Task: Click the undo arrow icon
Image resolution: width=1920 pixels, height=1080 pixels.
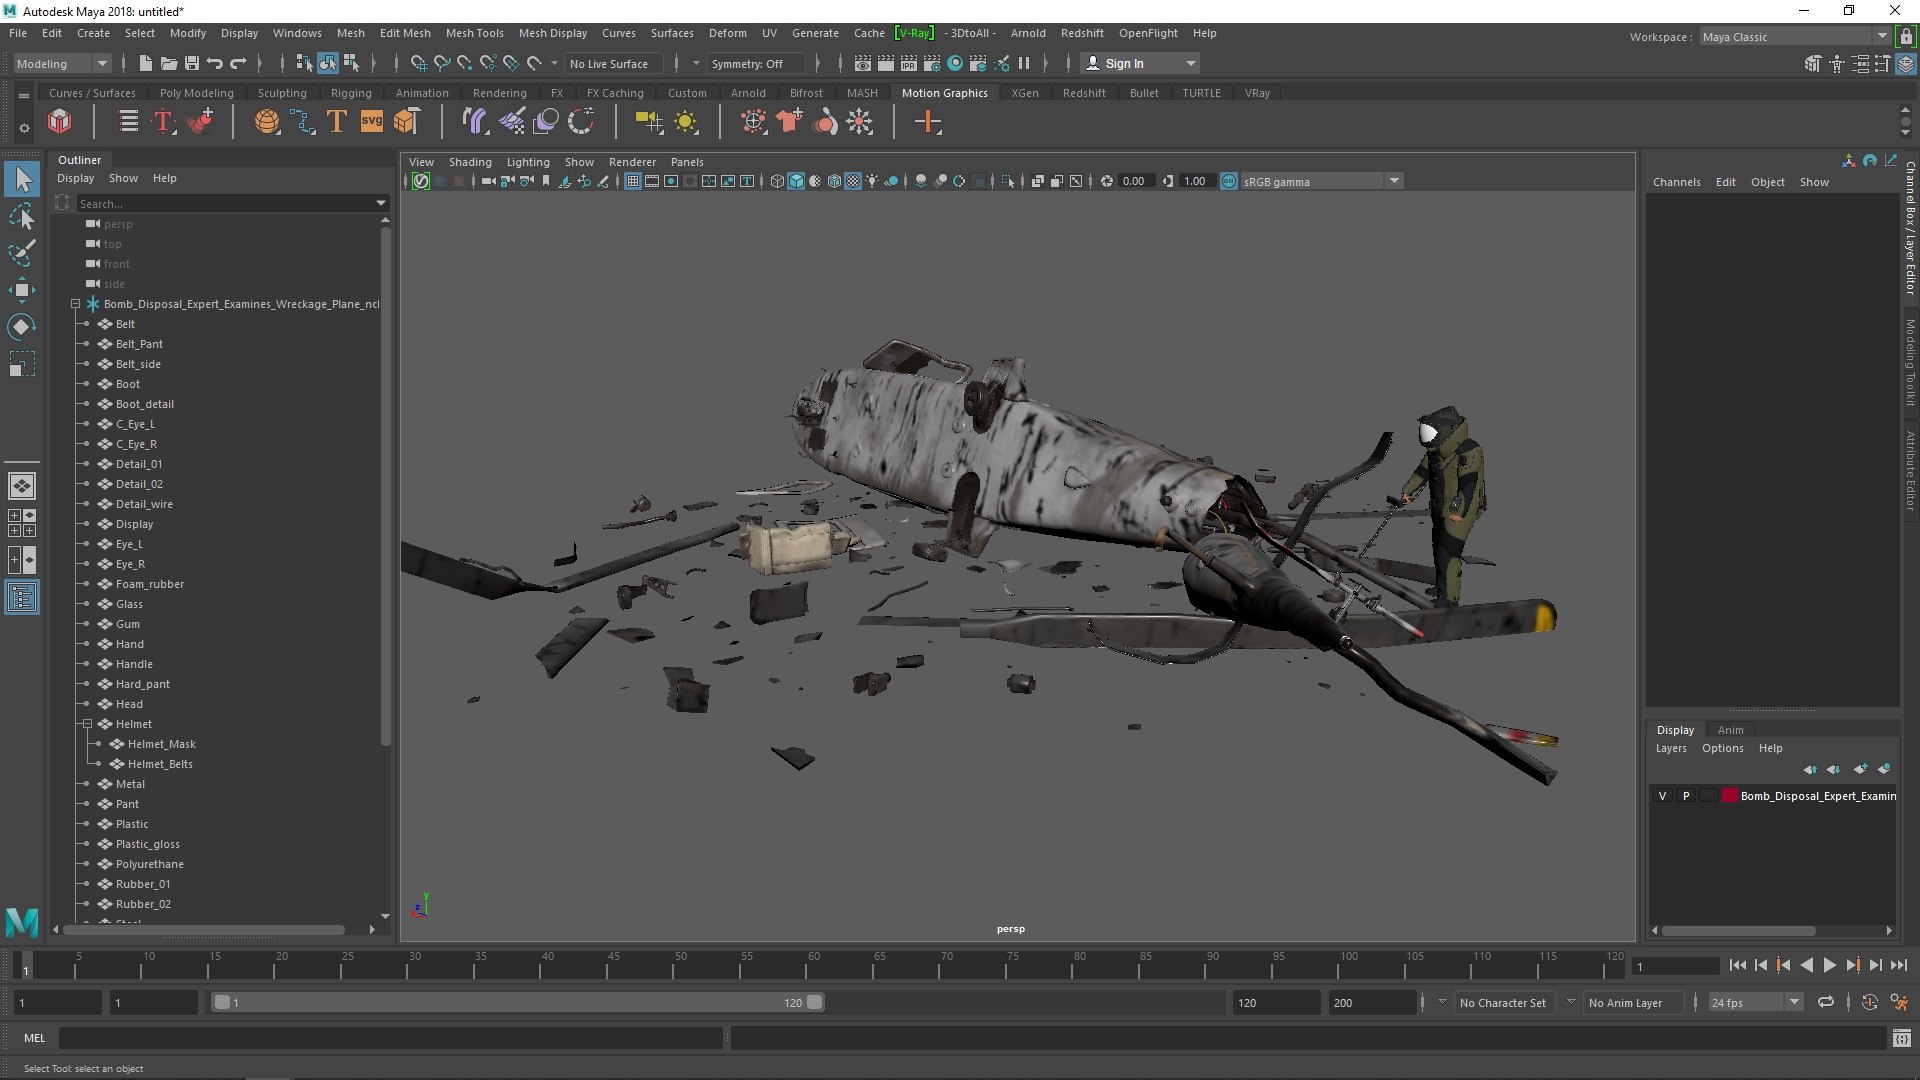Action: pos(215,63)
